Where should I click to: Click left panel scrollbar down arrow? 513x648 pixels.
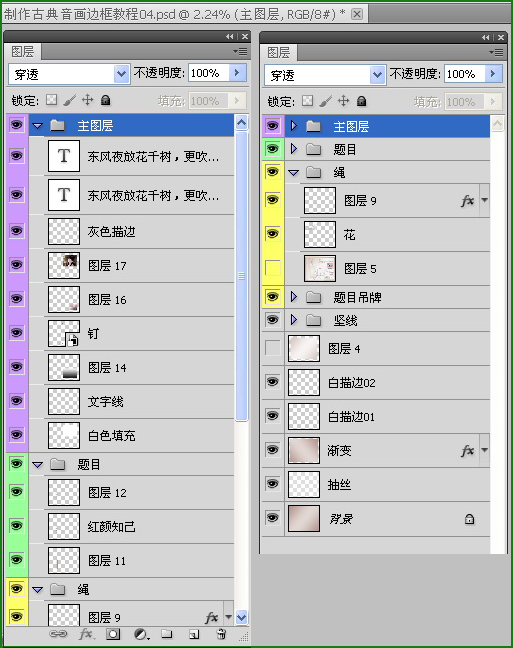tap(241, 617)
